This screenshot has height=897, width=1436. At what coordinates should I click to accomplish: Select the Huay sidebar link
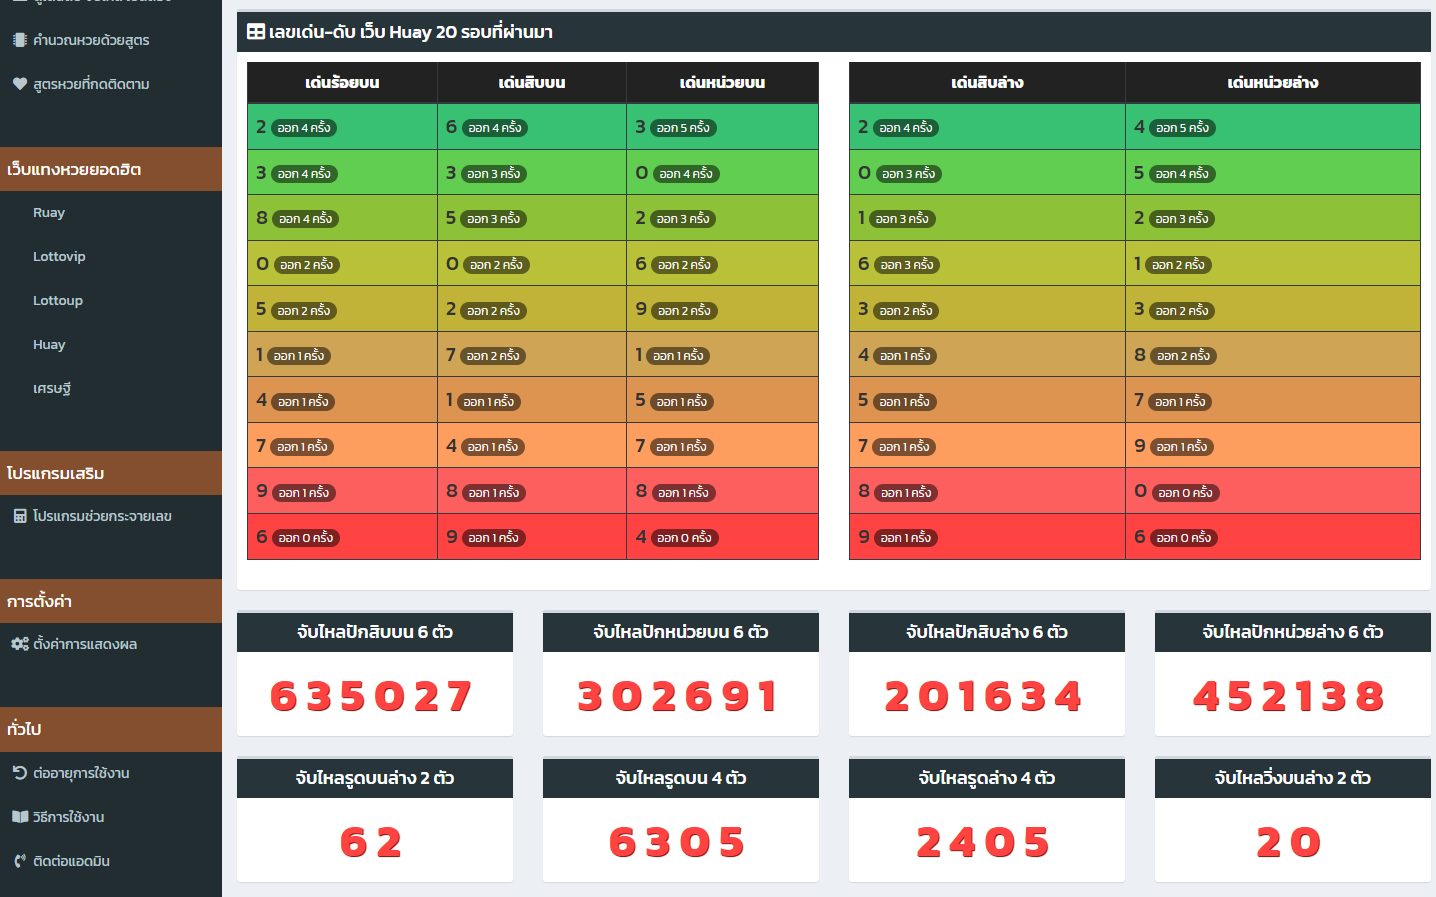point(49,344)
